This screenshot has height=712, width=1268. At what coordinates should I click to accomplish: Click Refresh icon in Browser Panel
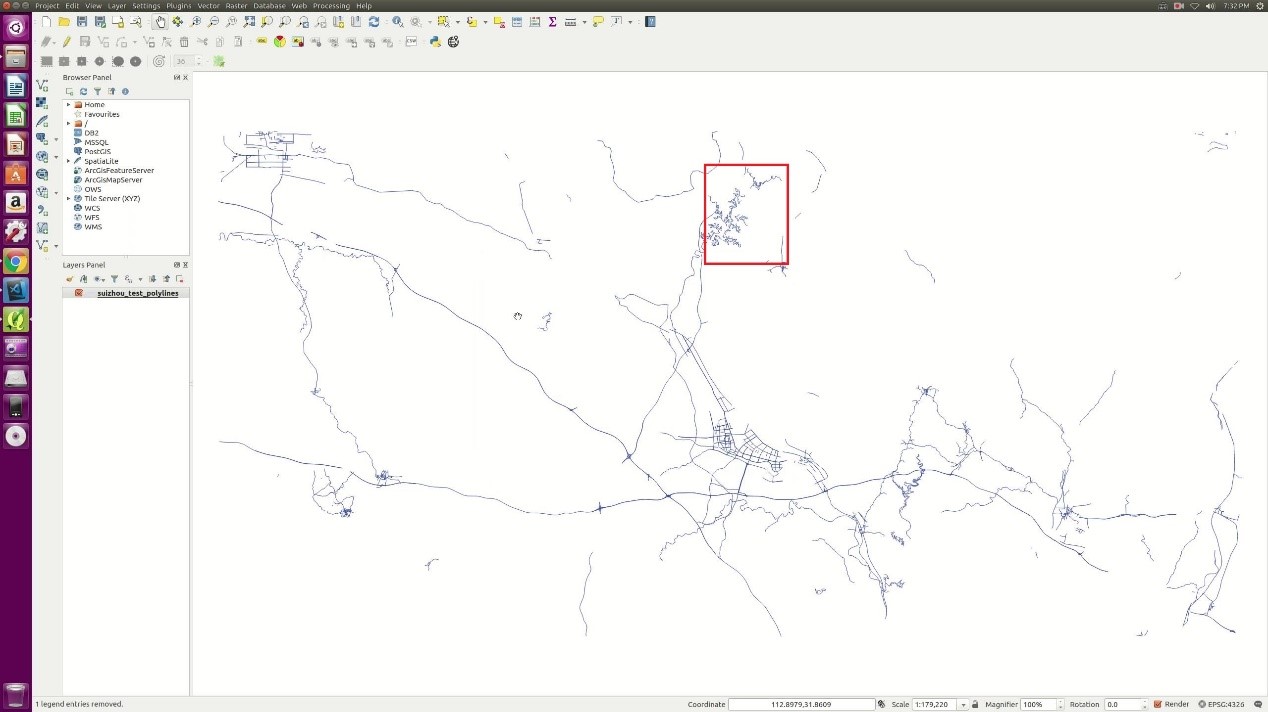click(x=83, y=91)
